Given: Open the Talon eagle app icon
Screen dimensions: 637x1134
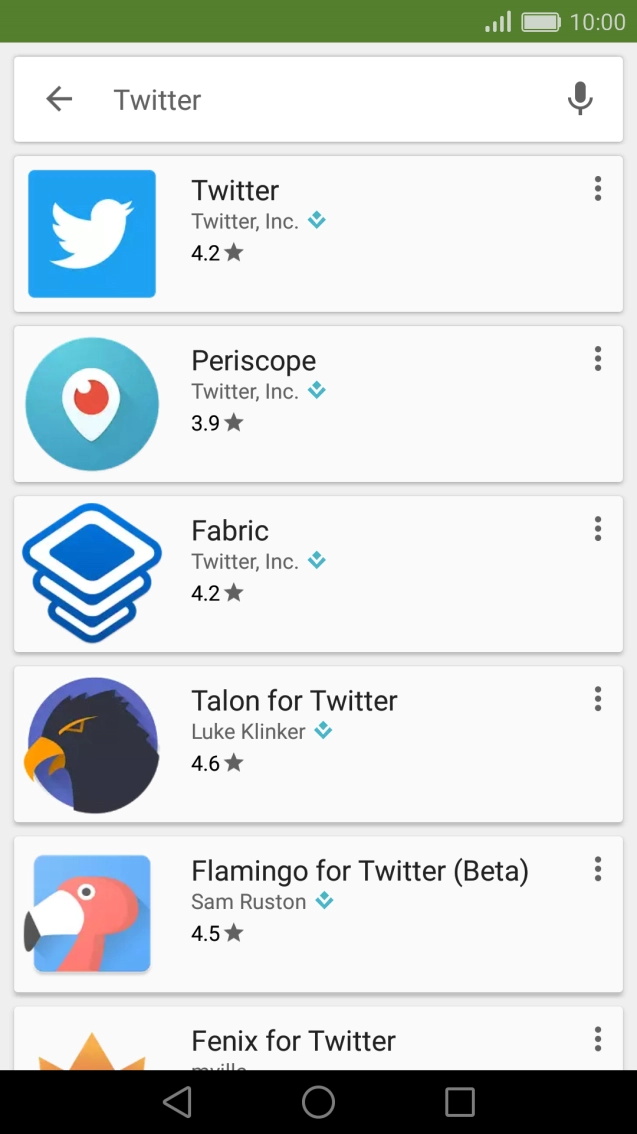Looking at the screenshot, I should 92,744.
